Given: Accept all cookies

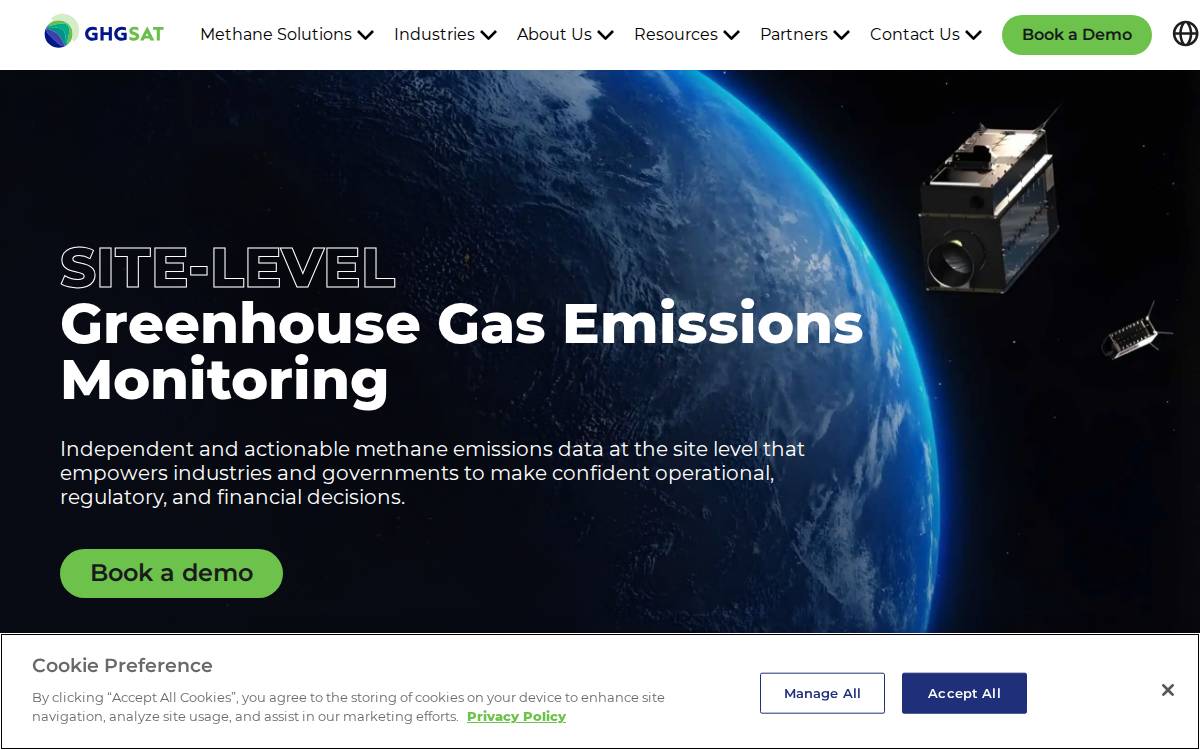Looking at the screenshot, I should (964, 693).
